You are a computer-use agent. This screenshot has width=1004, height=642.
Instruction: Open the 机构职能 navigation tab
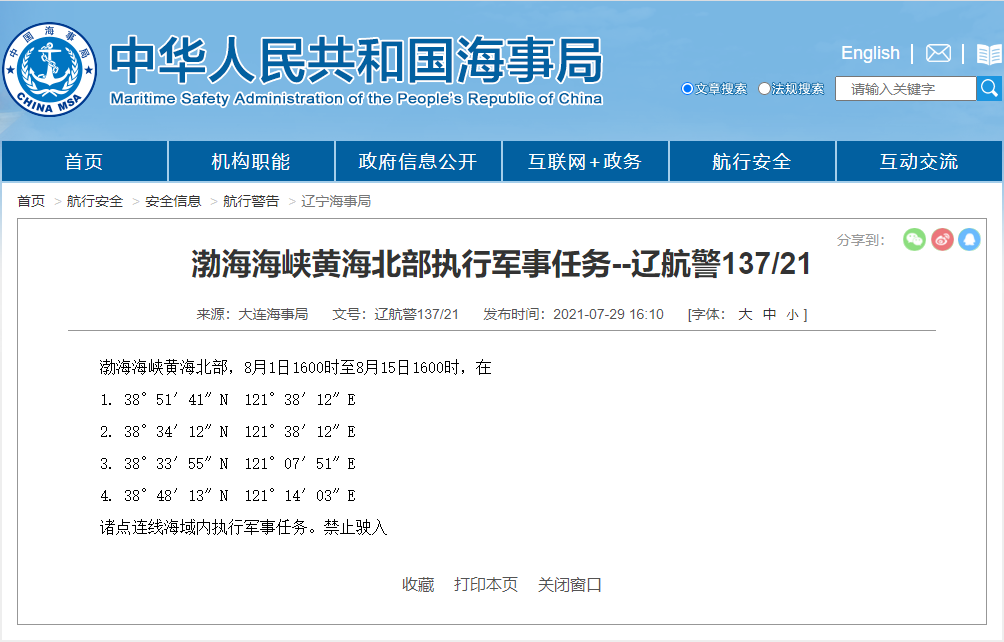pyautogui.click(x=251, y=161)
